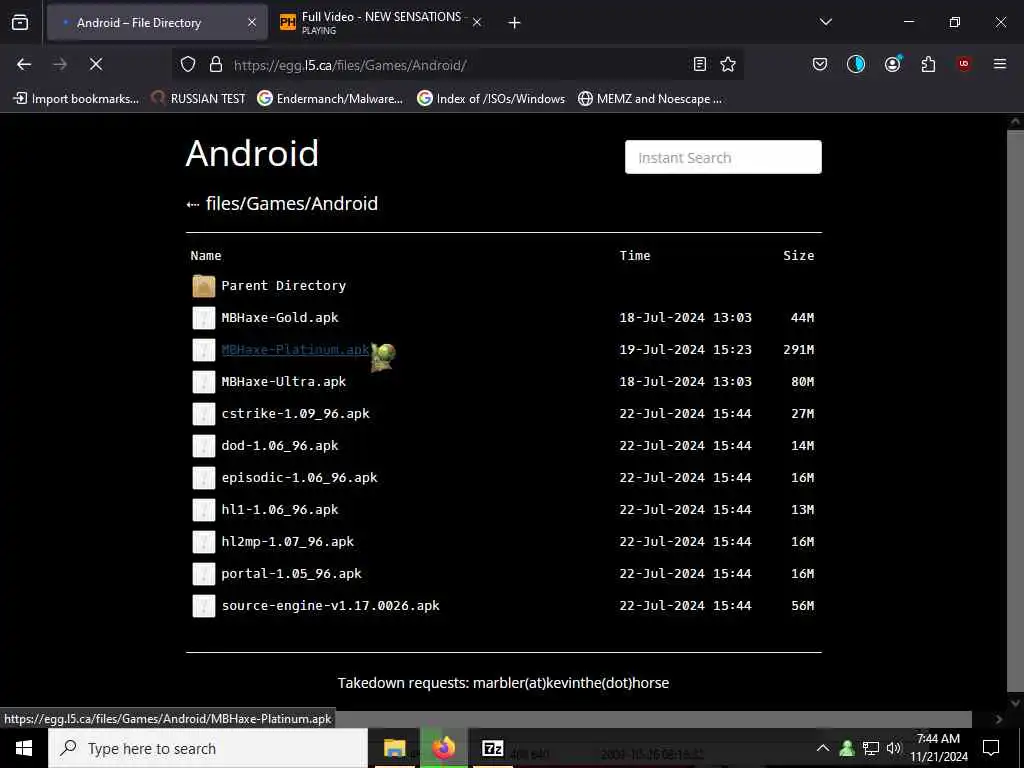Show hidden system tray icons
Viewport: 1024px width, 768px height.
pos(823,748)
